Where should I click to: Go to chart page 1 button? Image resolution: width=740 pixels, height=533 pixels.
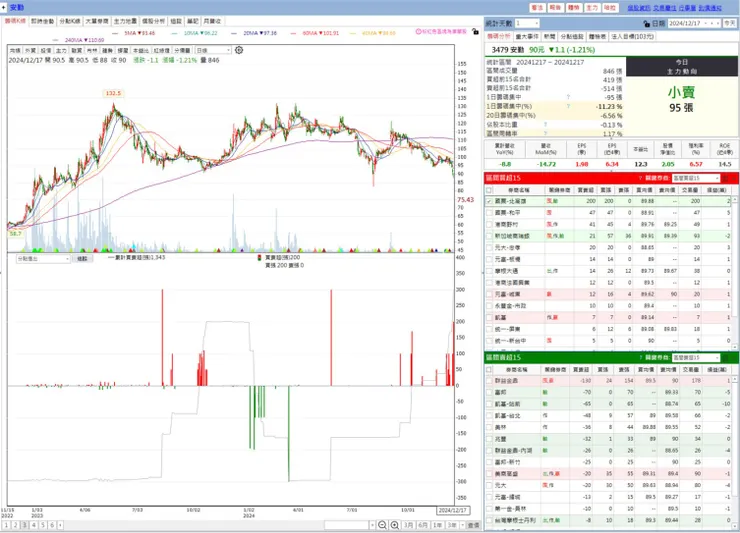(7, 525)
